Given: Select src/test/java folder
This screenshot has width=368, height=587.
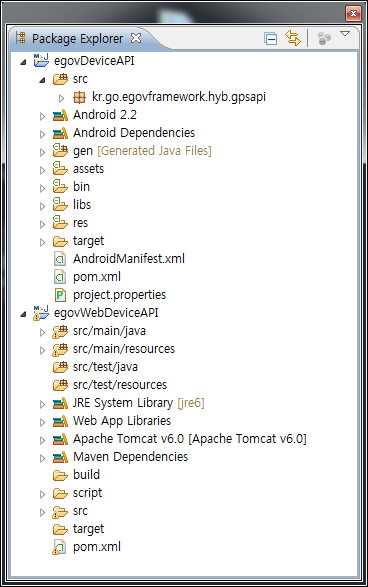Looking at the screenshot, I should tap(105, 367).
